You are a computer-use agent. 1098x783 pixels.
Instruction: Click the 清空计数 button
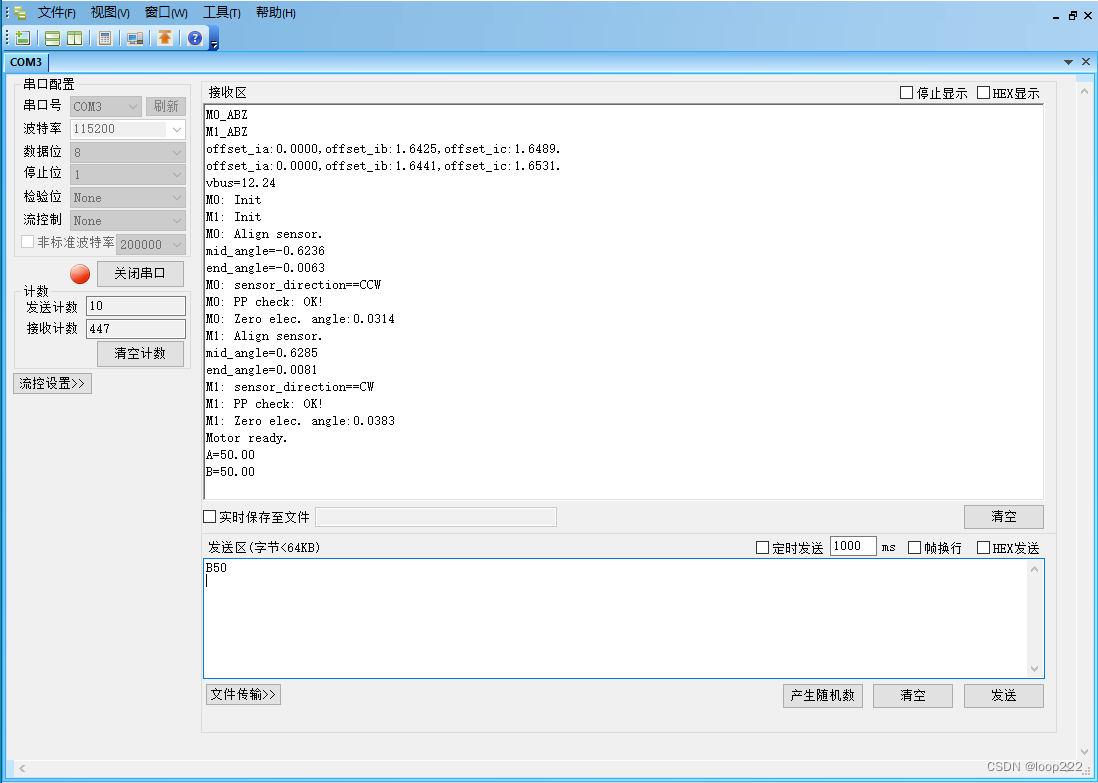click(140, 354)
